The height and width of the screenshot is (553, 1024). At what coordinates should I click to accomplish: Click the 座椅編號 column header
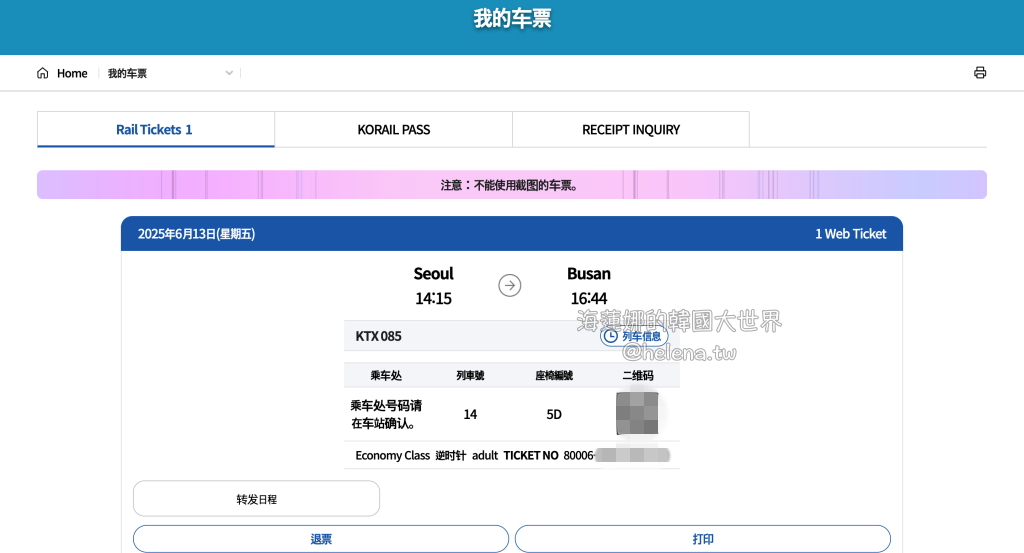[x=554, y=375]
